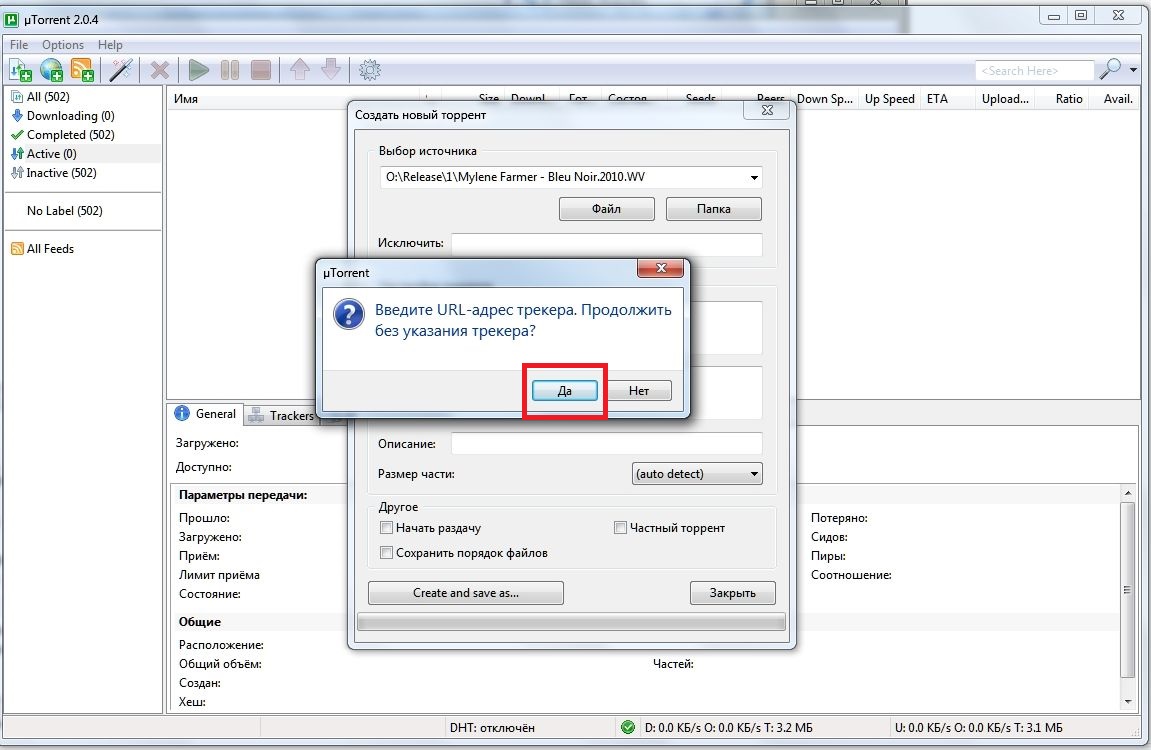This screenshot has height=750, width=1151.
Task: Close the Создать новый торрент dialog
Action: 767,110
